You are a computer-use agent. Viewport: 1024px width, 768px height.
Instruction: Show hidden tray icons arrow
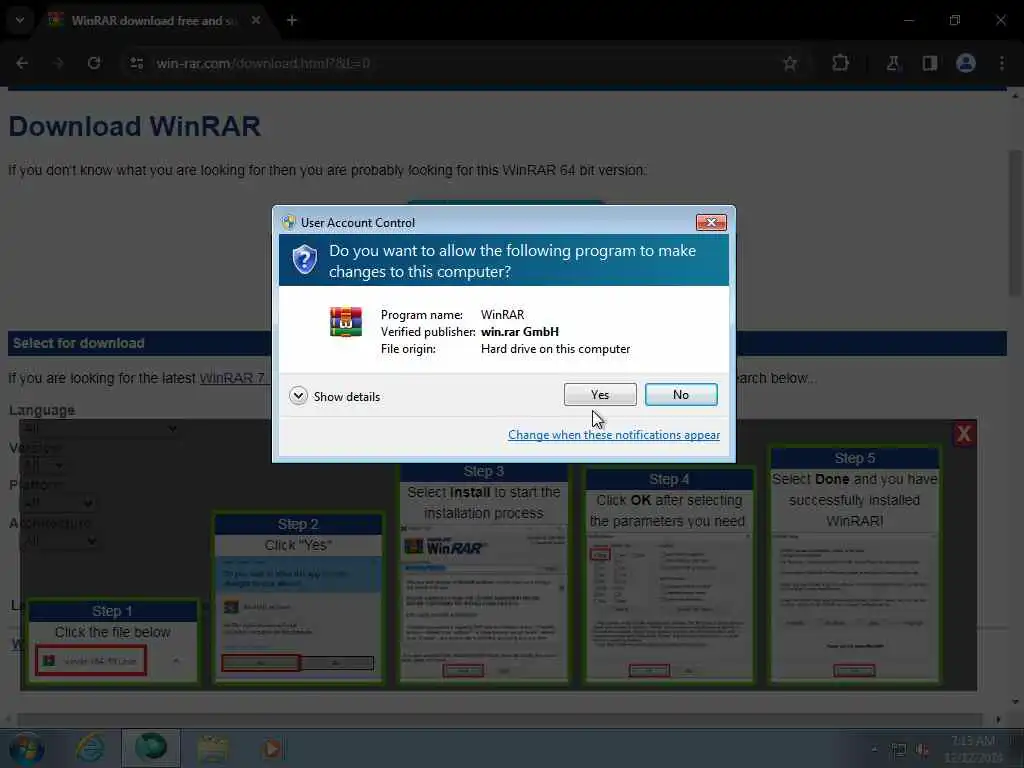click(874, 749)
